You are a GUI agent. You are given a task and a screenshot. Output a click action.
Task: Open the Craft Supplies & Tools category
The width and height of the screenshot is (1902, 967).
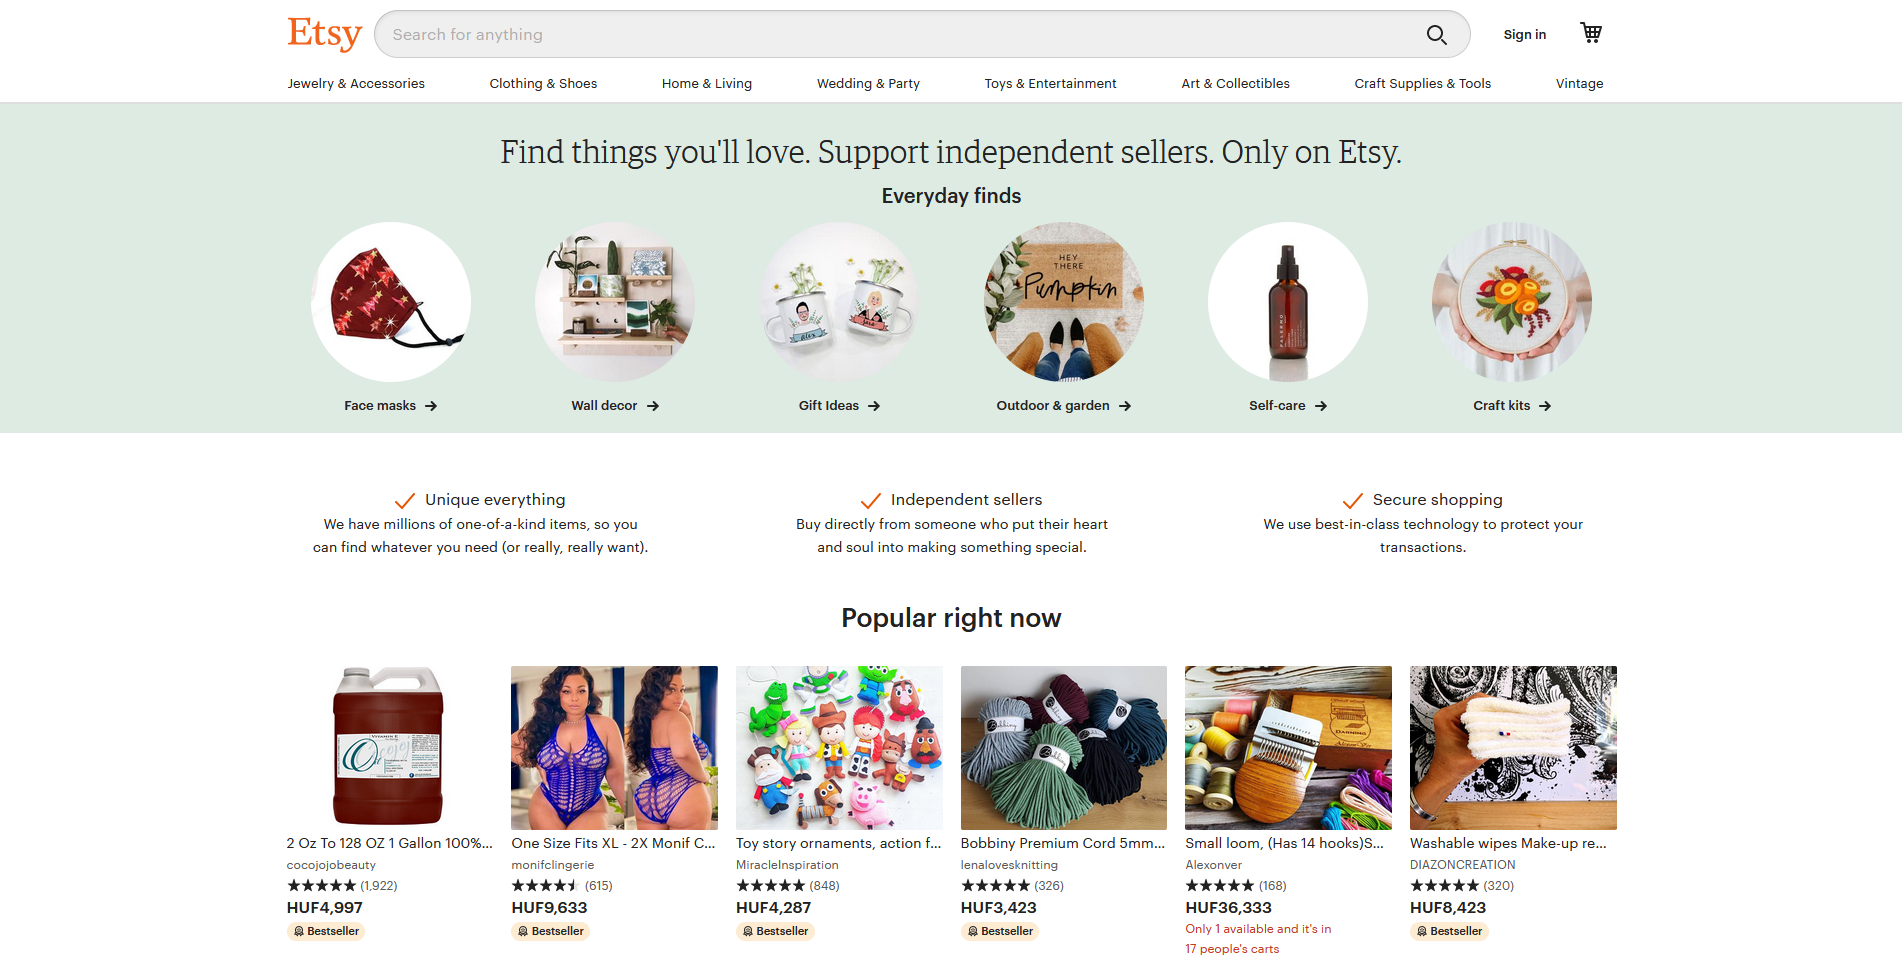click(1423, 83)
